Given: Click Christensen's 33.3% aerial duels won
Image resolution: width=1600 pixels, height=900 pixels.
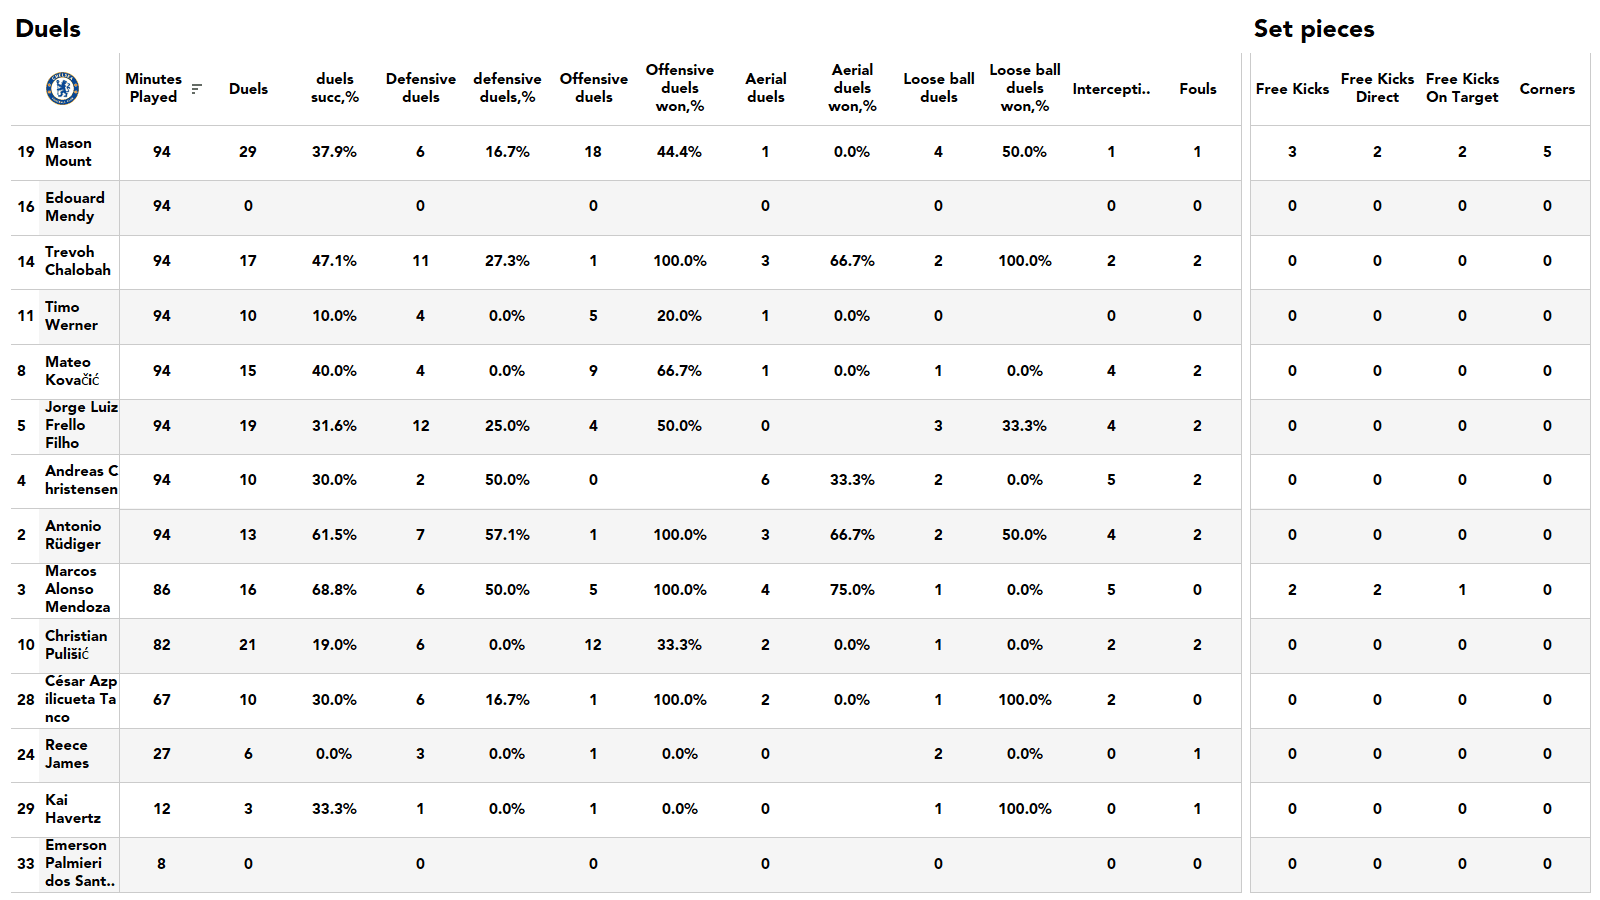Looking at the screenshot, I should pyautogui.click(x=852, y=480).
